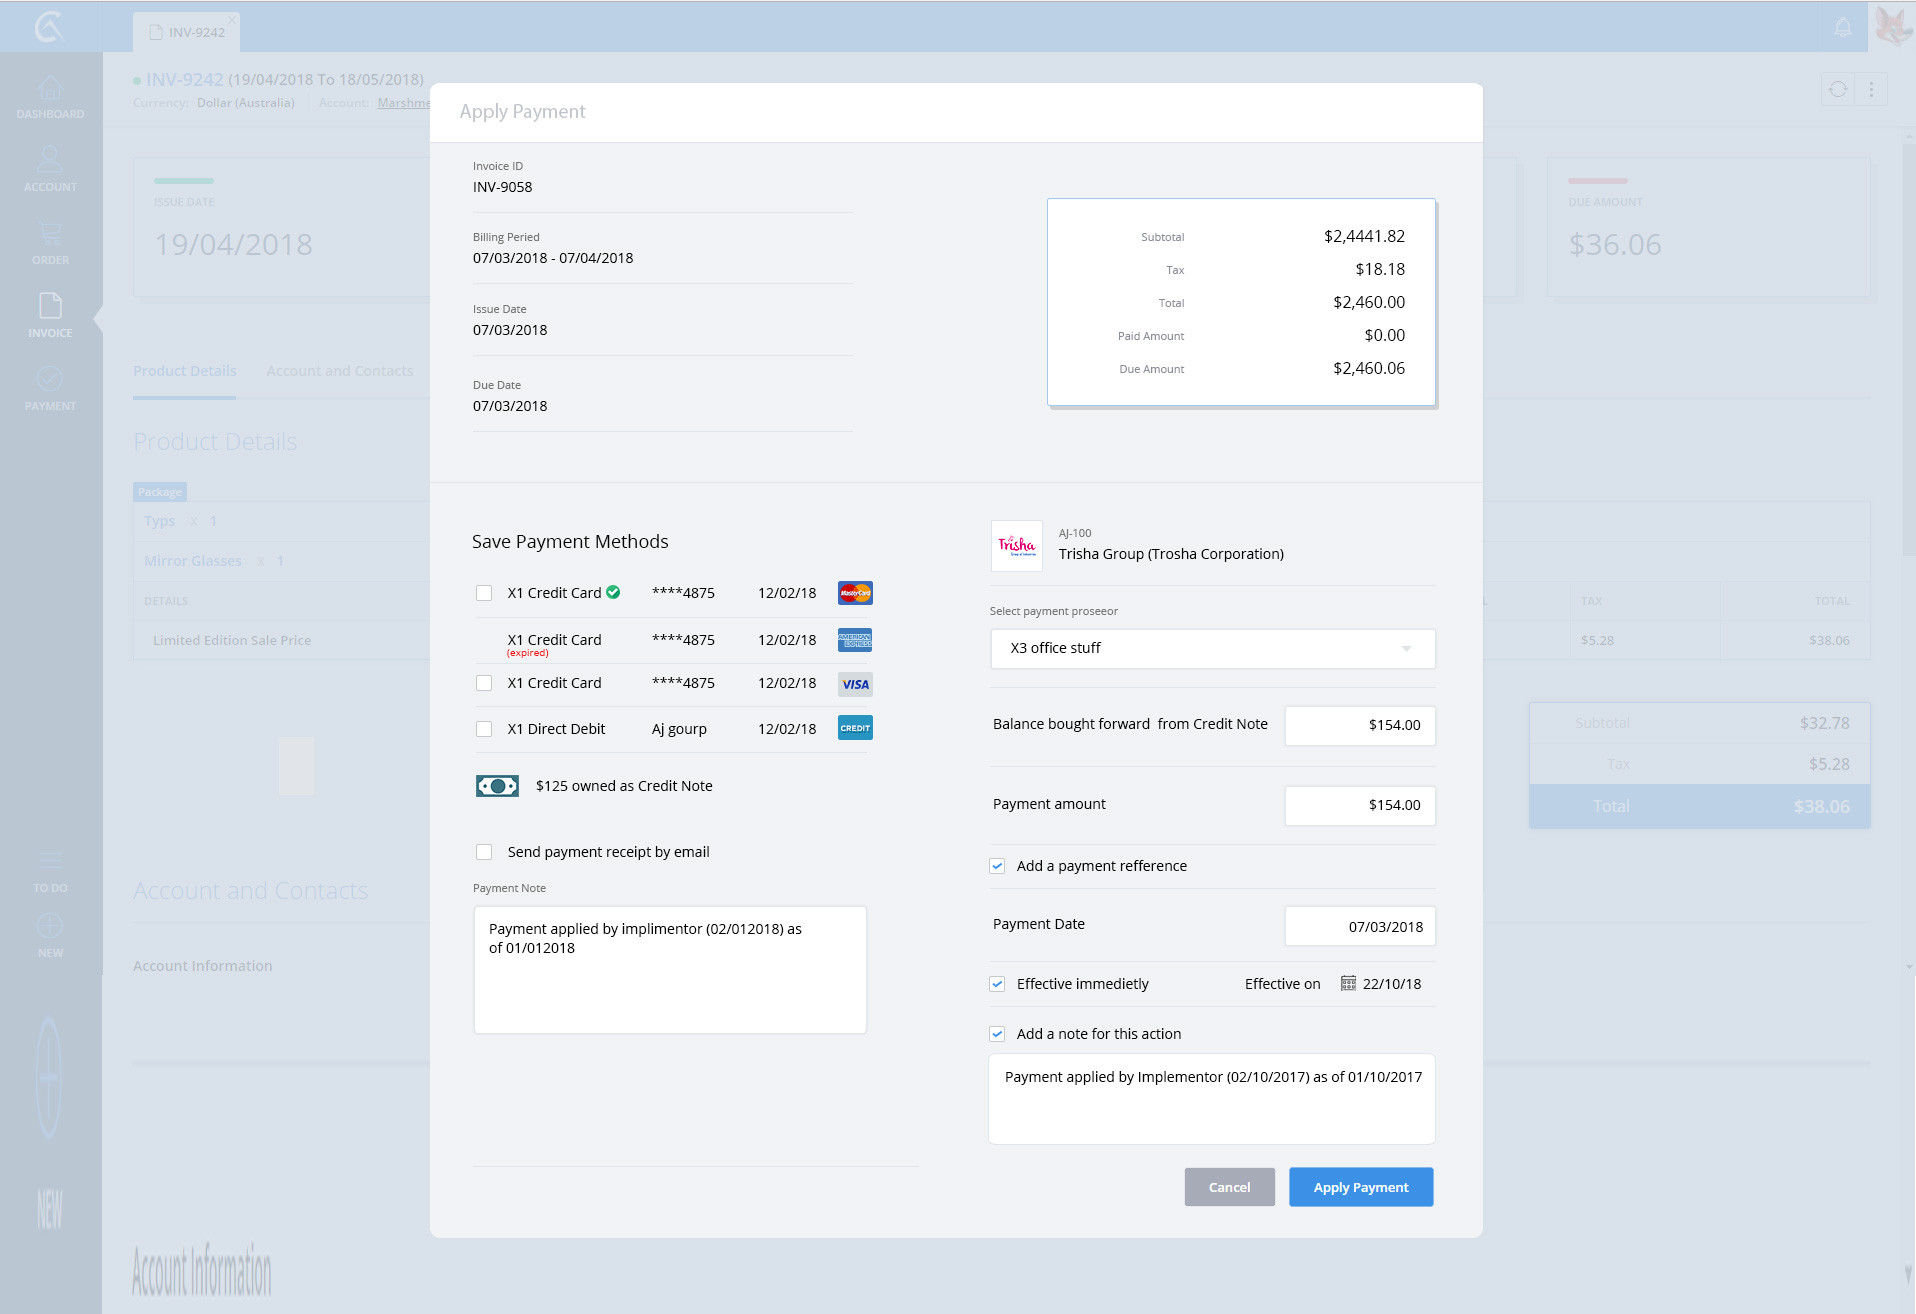
Task: Open the three-dot more options menu
Action: coord(1871,90)
